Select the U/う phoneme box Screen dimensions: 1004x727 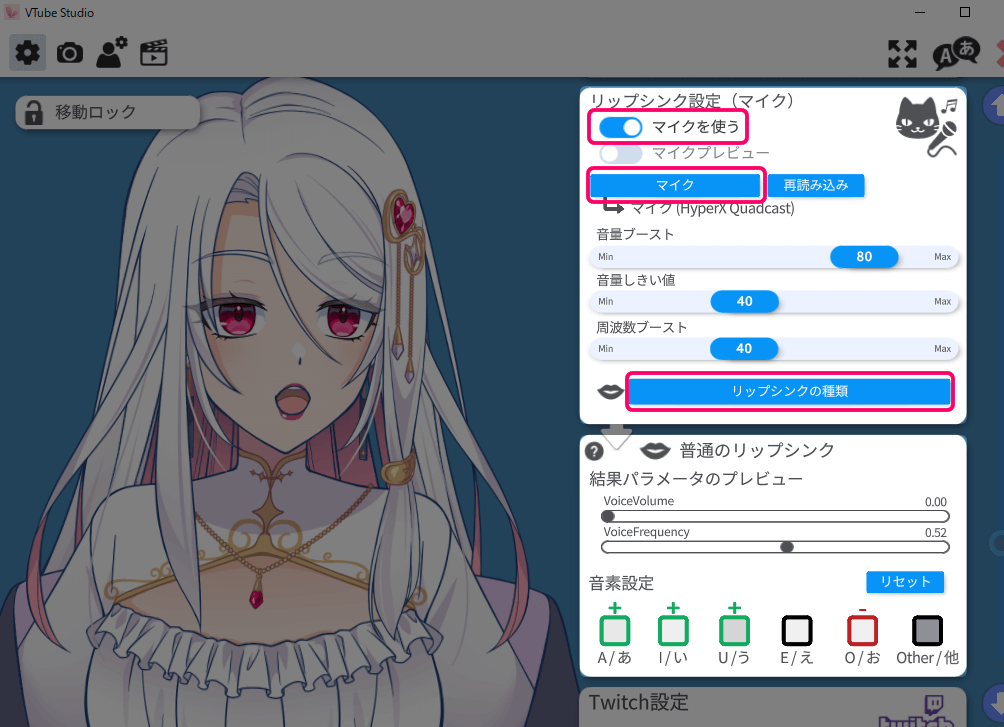coord(734,630)
